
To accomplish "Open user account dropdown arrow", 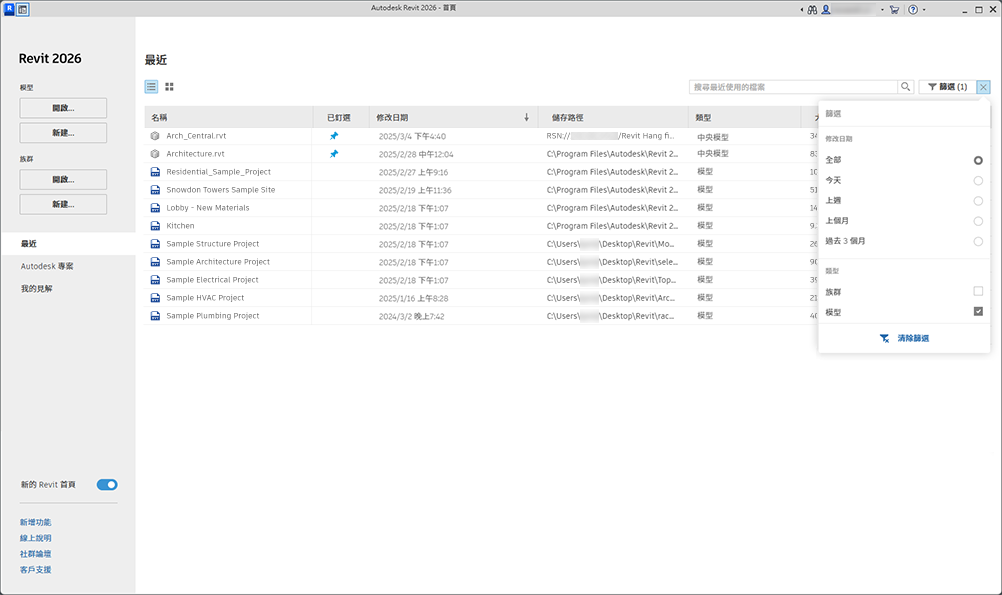I will coord(882,10).
